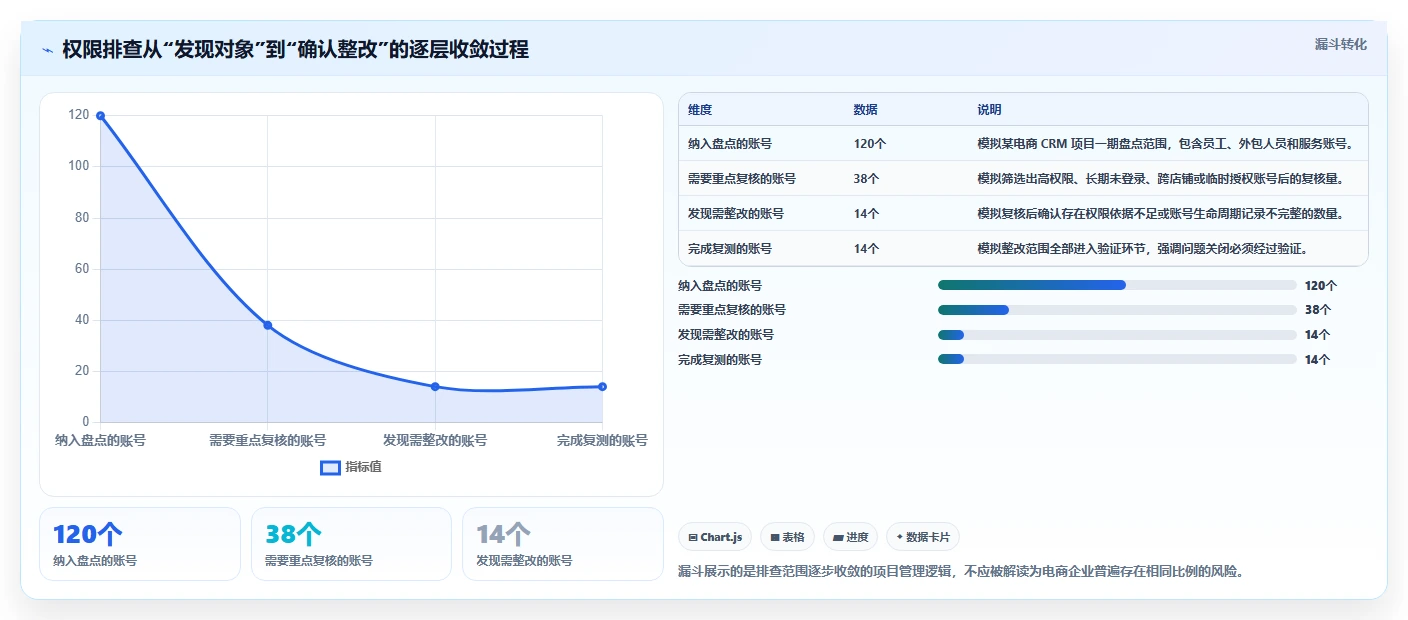Click the page title 权限排查从发现对象到确认整改
This screenshot has height=620, width=1408.
point(295,49)
